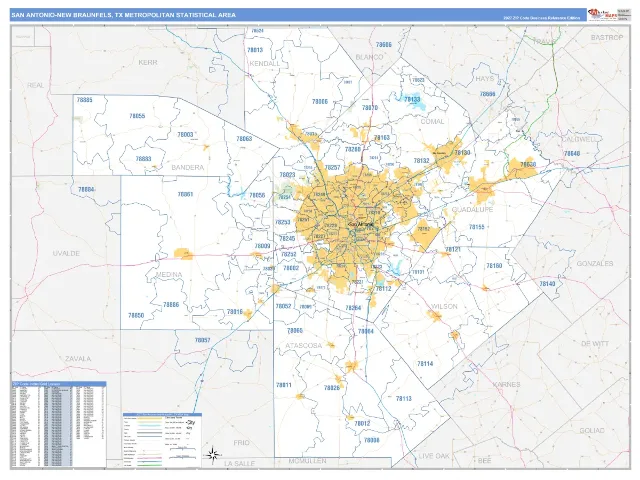Click ZIP code 78648 near Caldwell
The image size is (640, 480).
click(x=571, y=154)
